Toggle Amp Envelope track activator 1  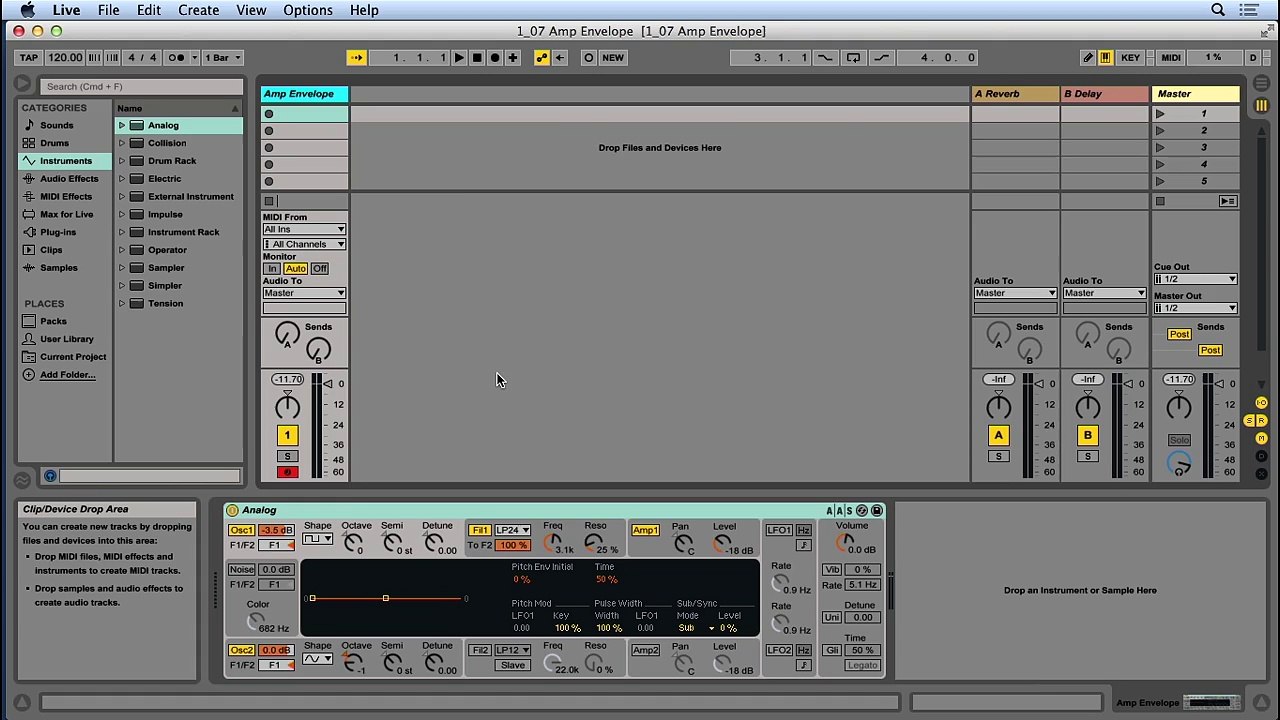point(287,435)
